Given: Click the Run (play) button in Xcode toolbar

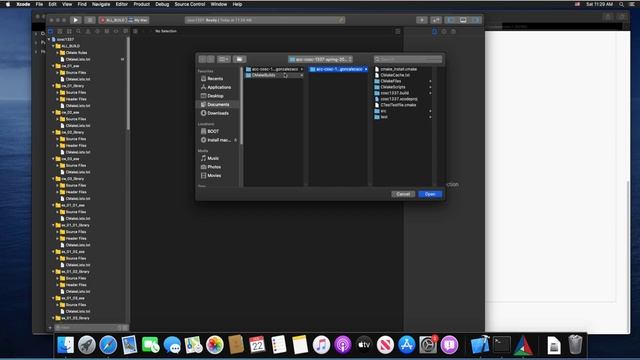Looking at the screenshot, I should click(76, 20).
